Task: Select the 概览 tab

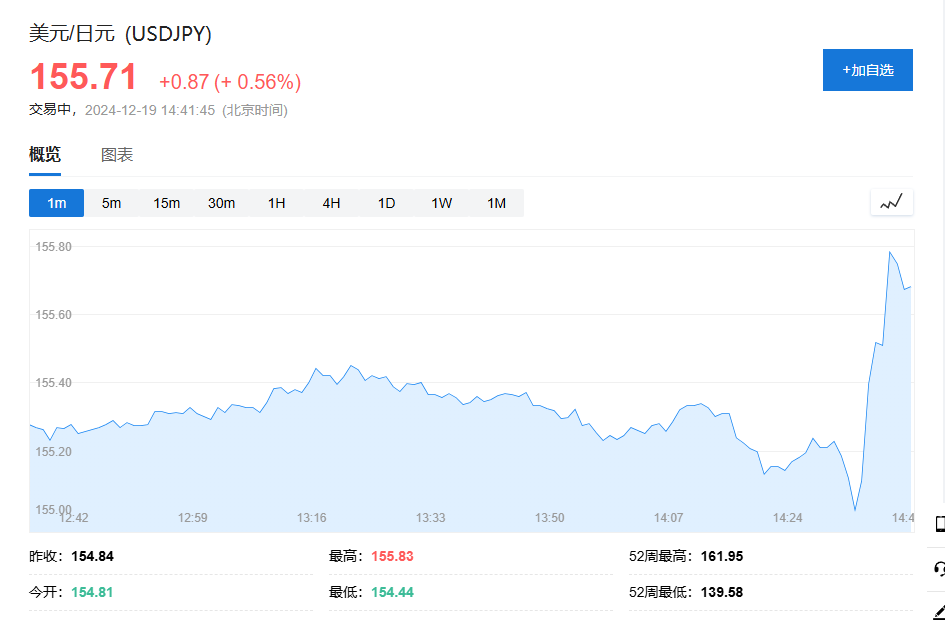Action: [45, 155]
